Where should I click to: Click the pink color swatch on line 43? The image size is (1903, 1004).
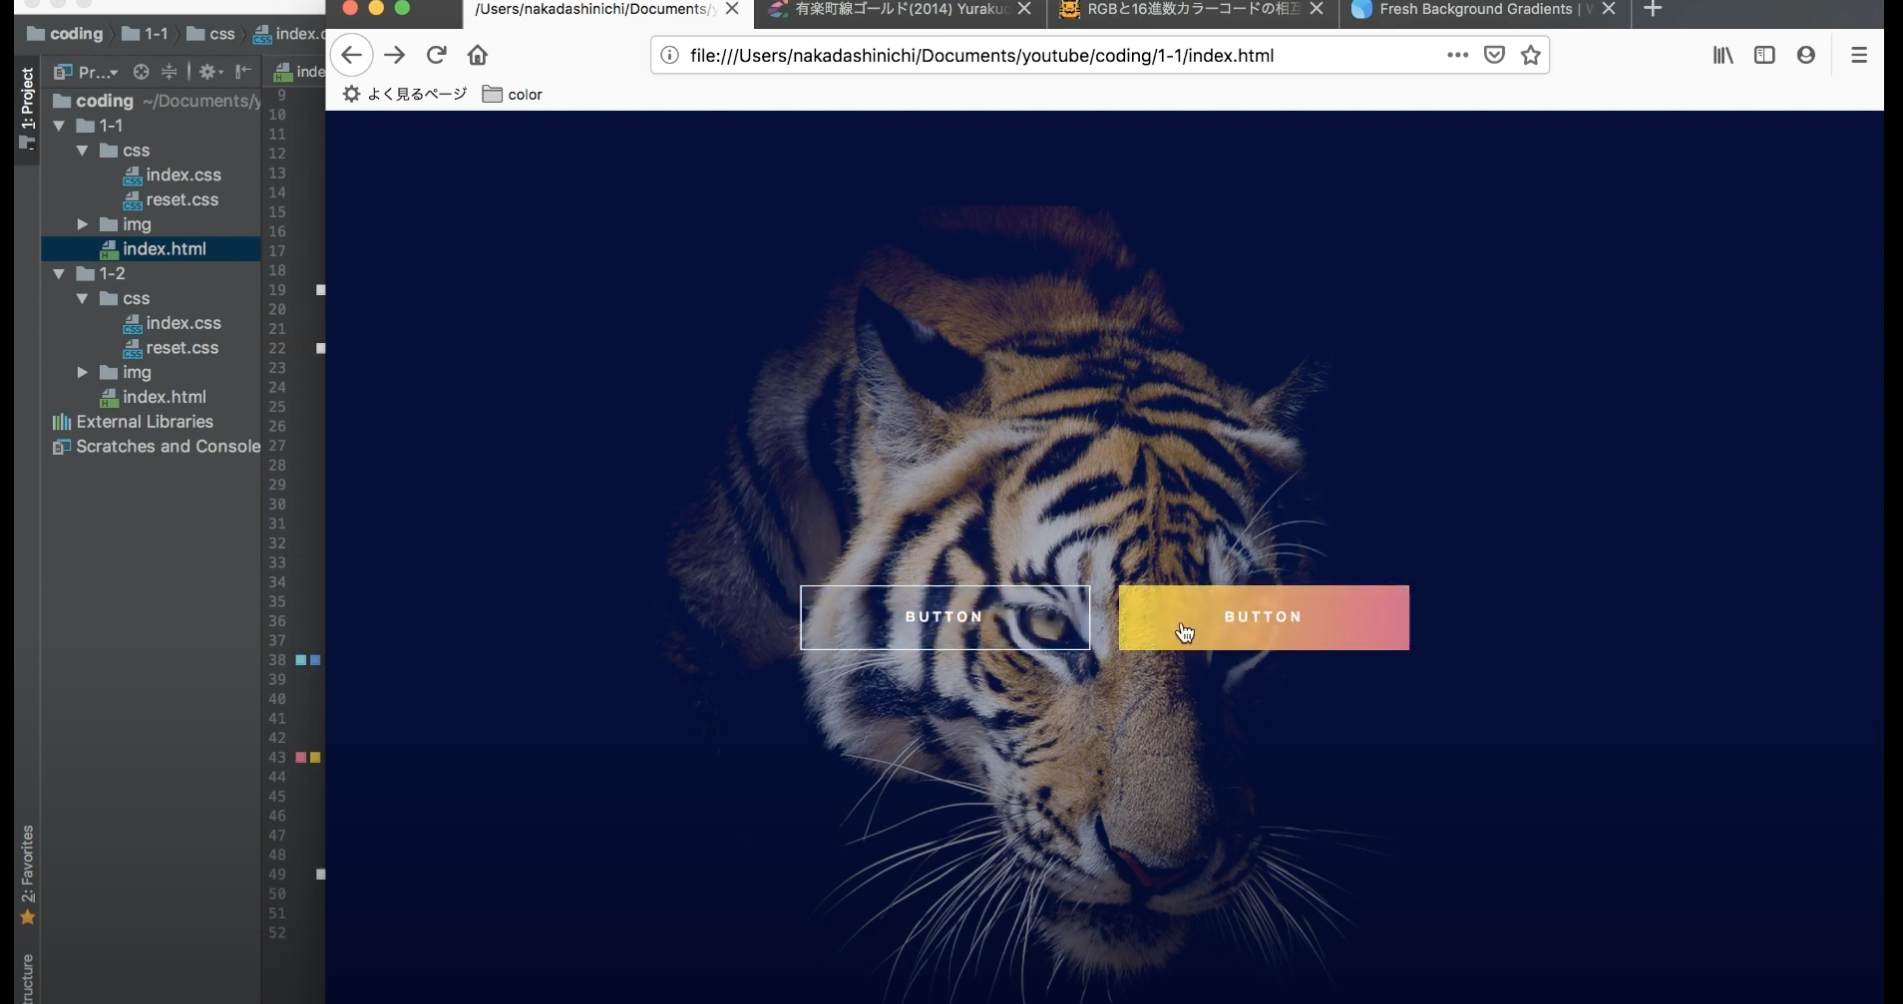pyautogui.click(x=300, y=758)
